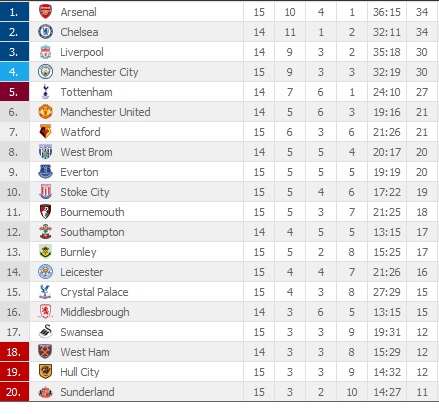Click the Manchester City crest icon
Screen dimensions: 439x414
45,72
